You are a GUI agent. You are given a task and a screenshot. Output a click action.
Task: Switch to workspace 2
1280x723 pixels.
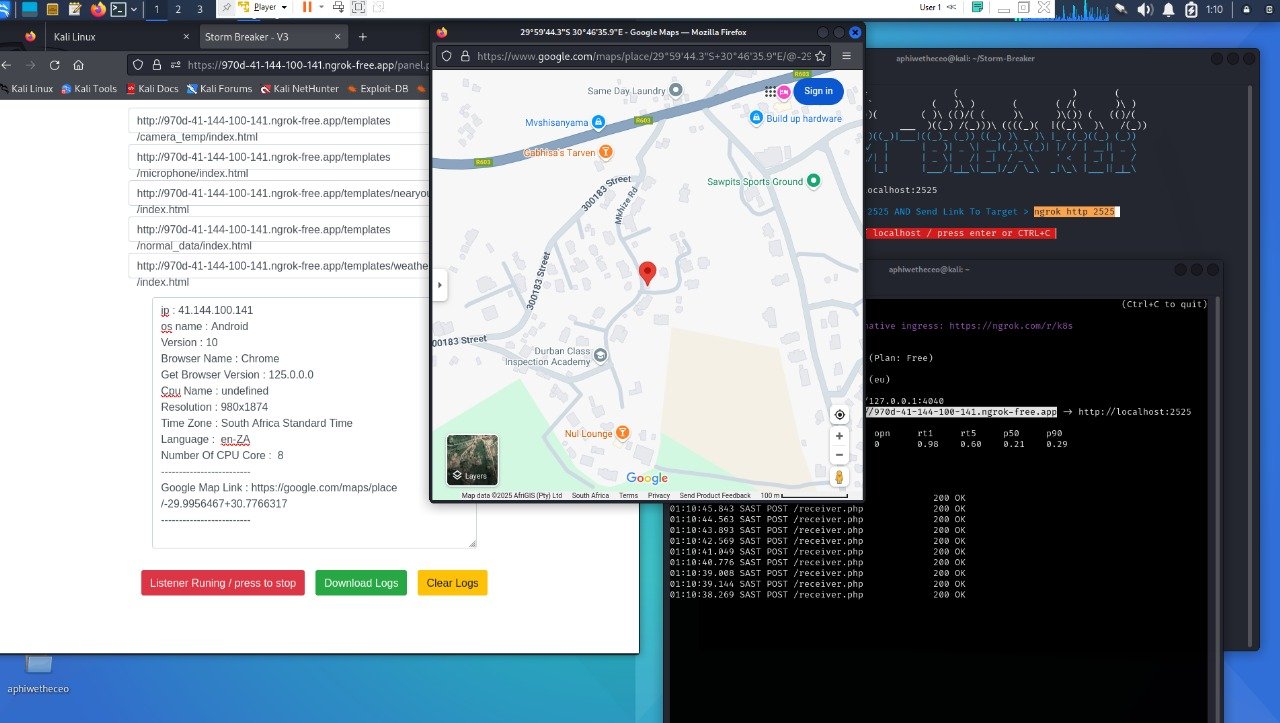(177, 10)
